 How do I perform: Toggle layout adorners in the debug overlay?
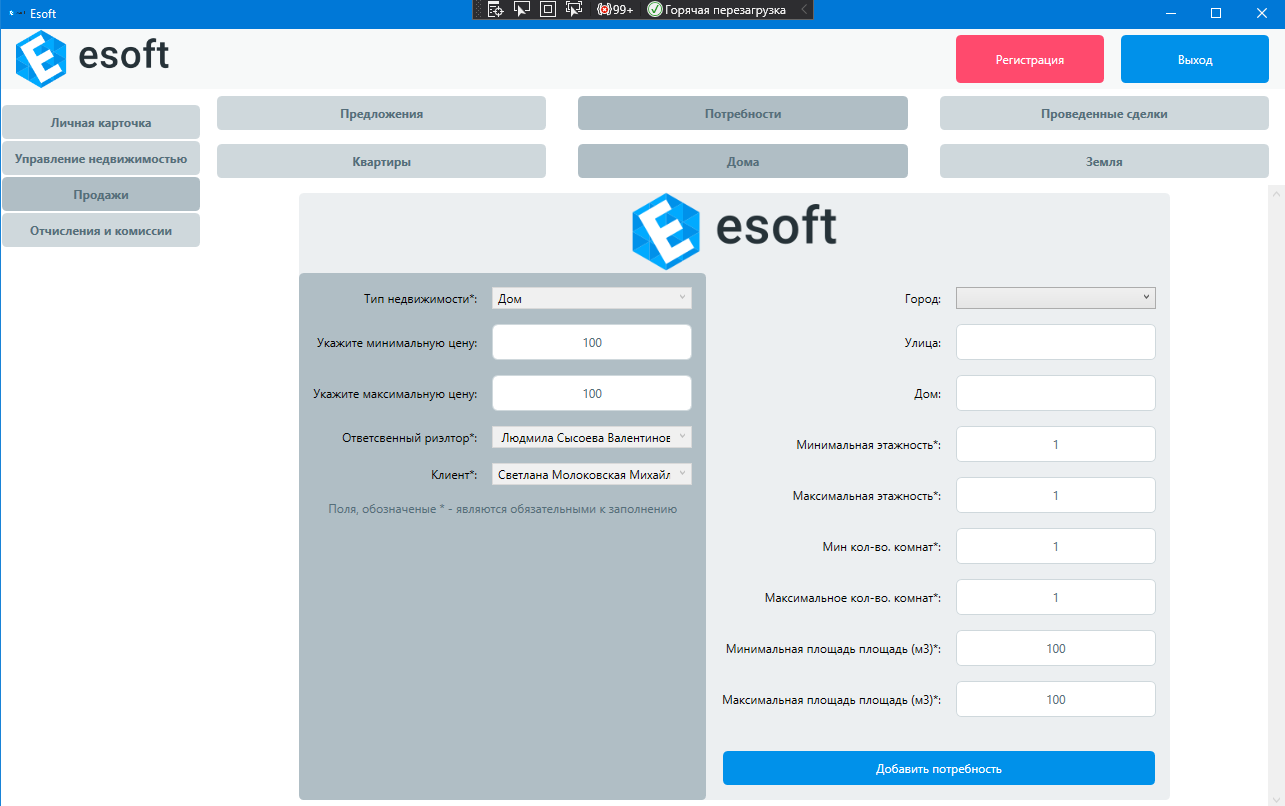pyautogui.click(x=546, y=9)
